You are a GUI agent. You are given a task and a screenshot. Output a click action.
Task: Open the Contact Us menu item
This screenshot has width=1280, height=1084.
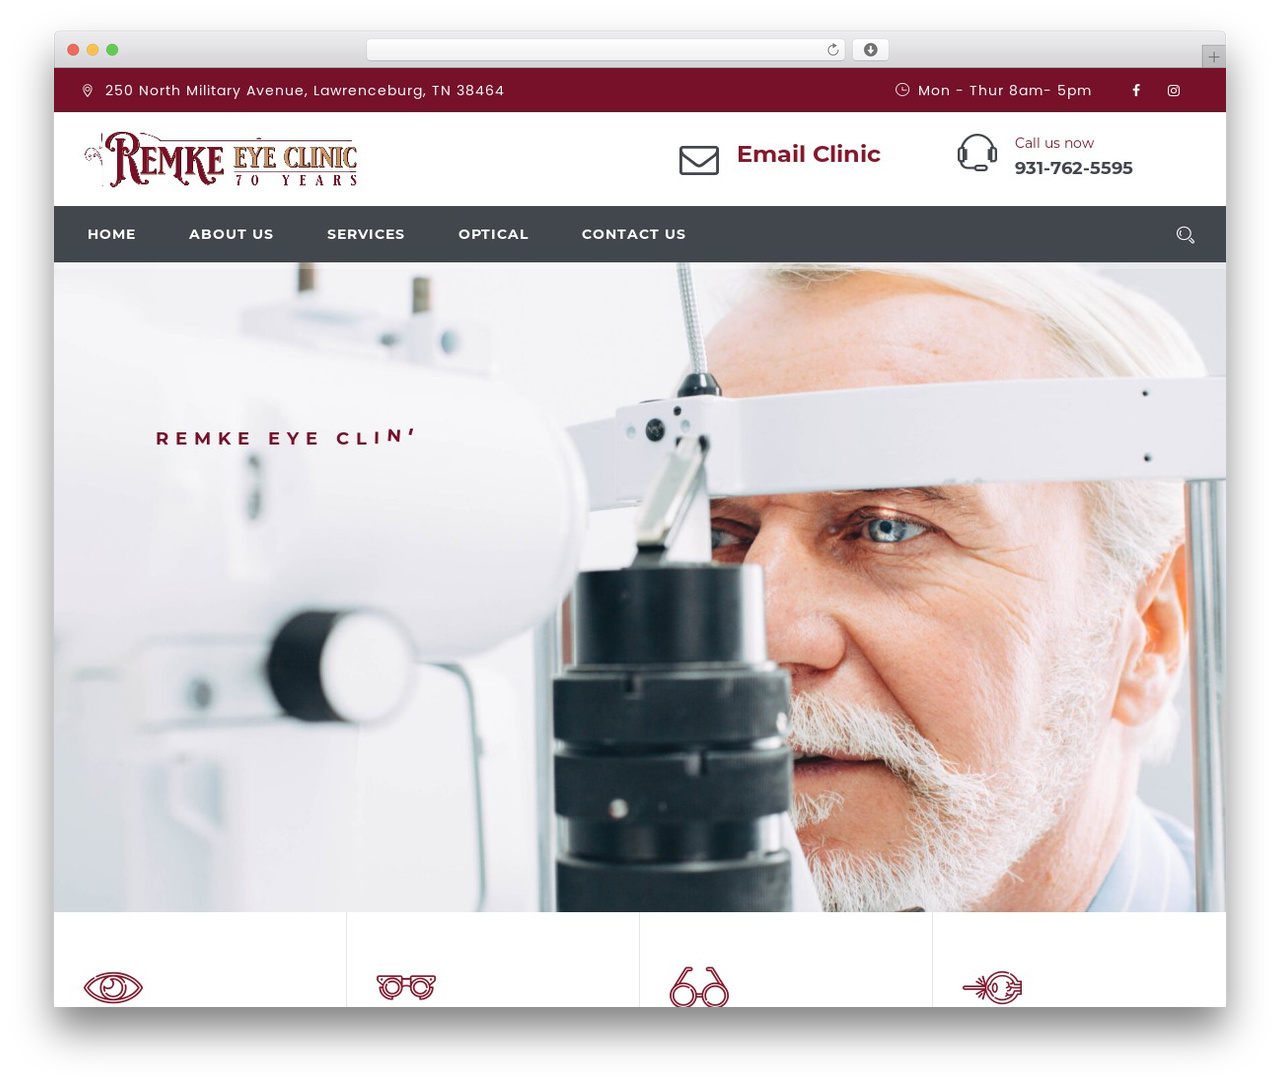point(634,234)
